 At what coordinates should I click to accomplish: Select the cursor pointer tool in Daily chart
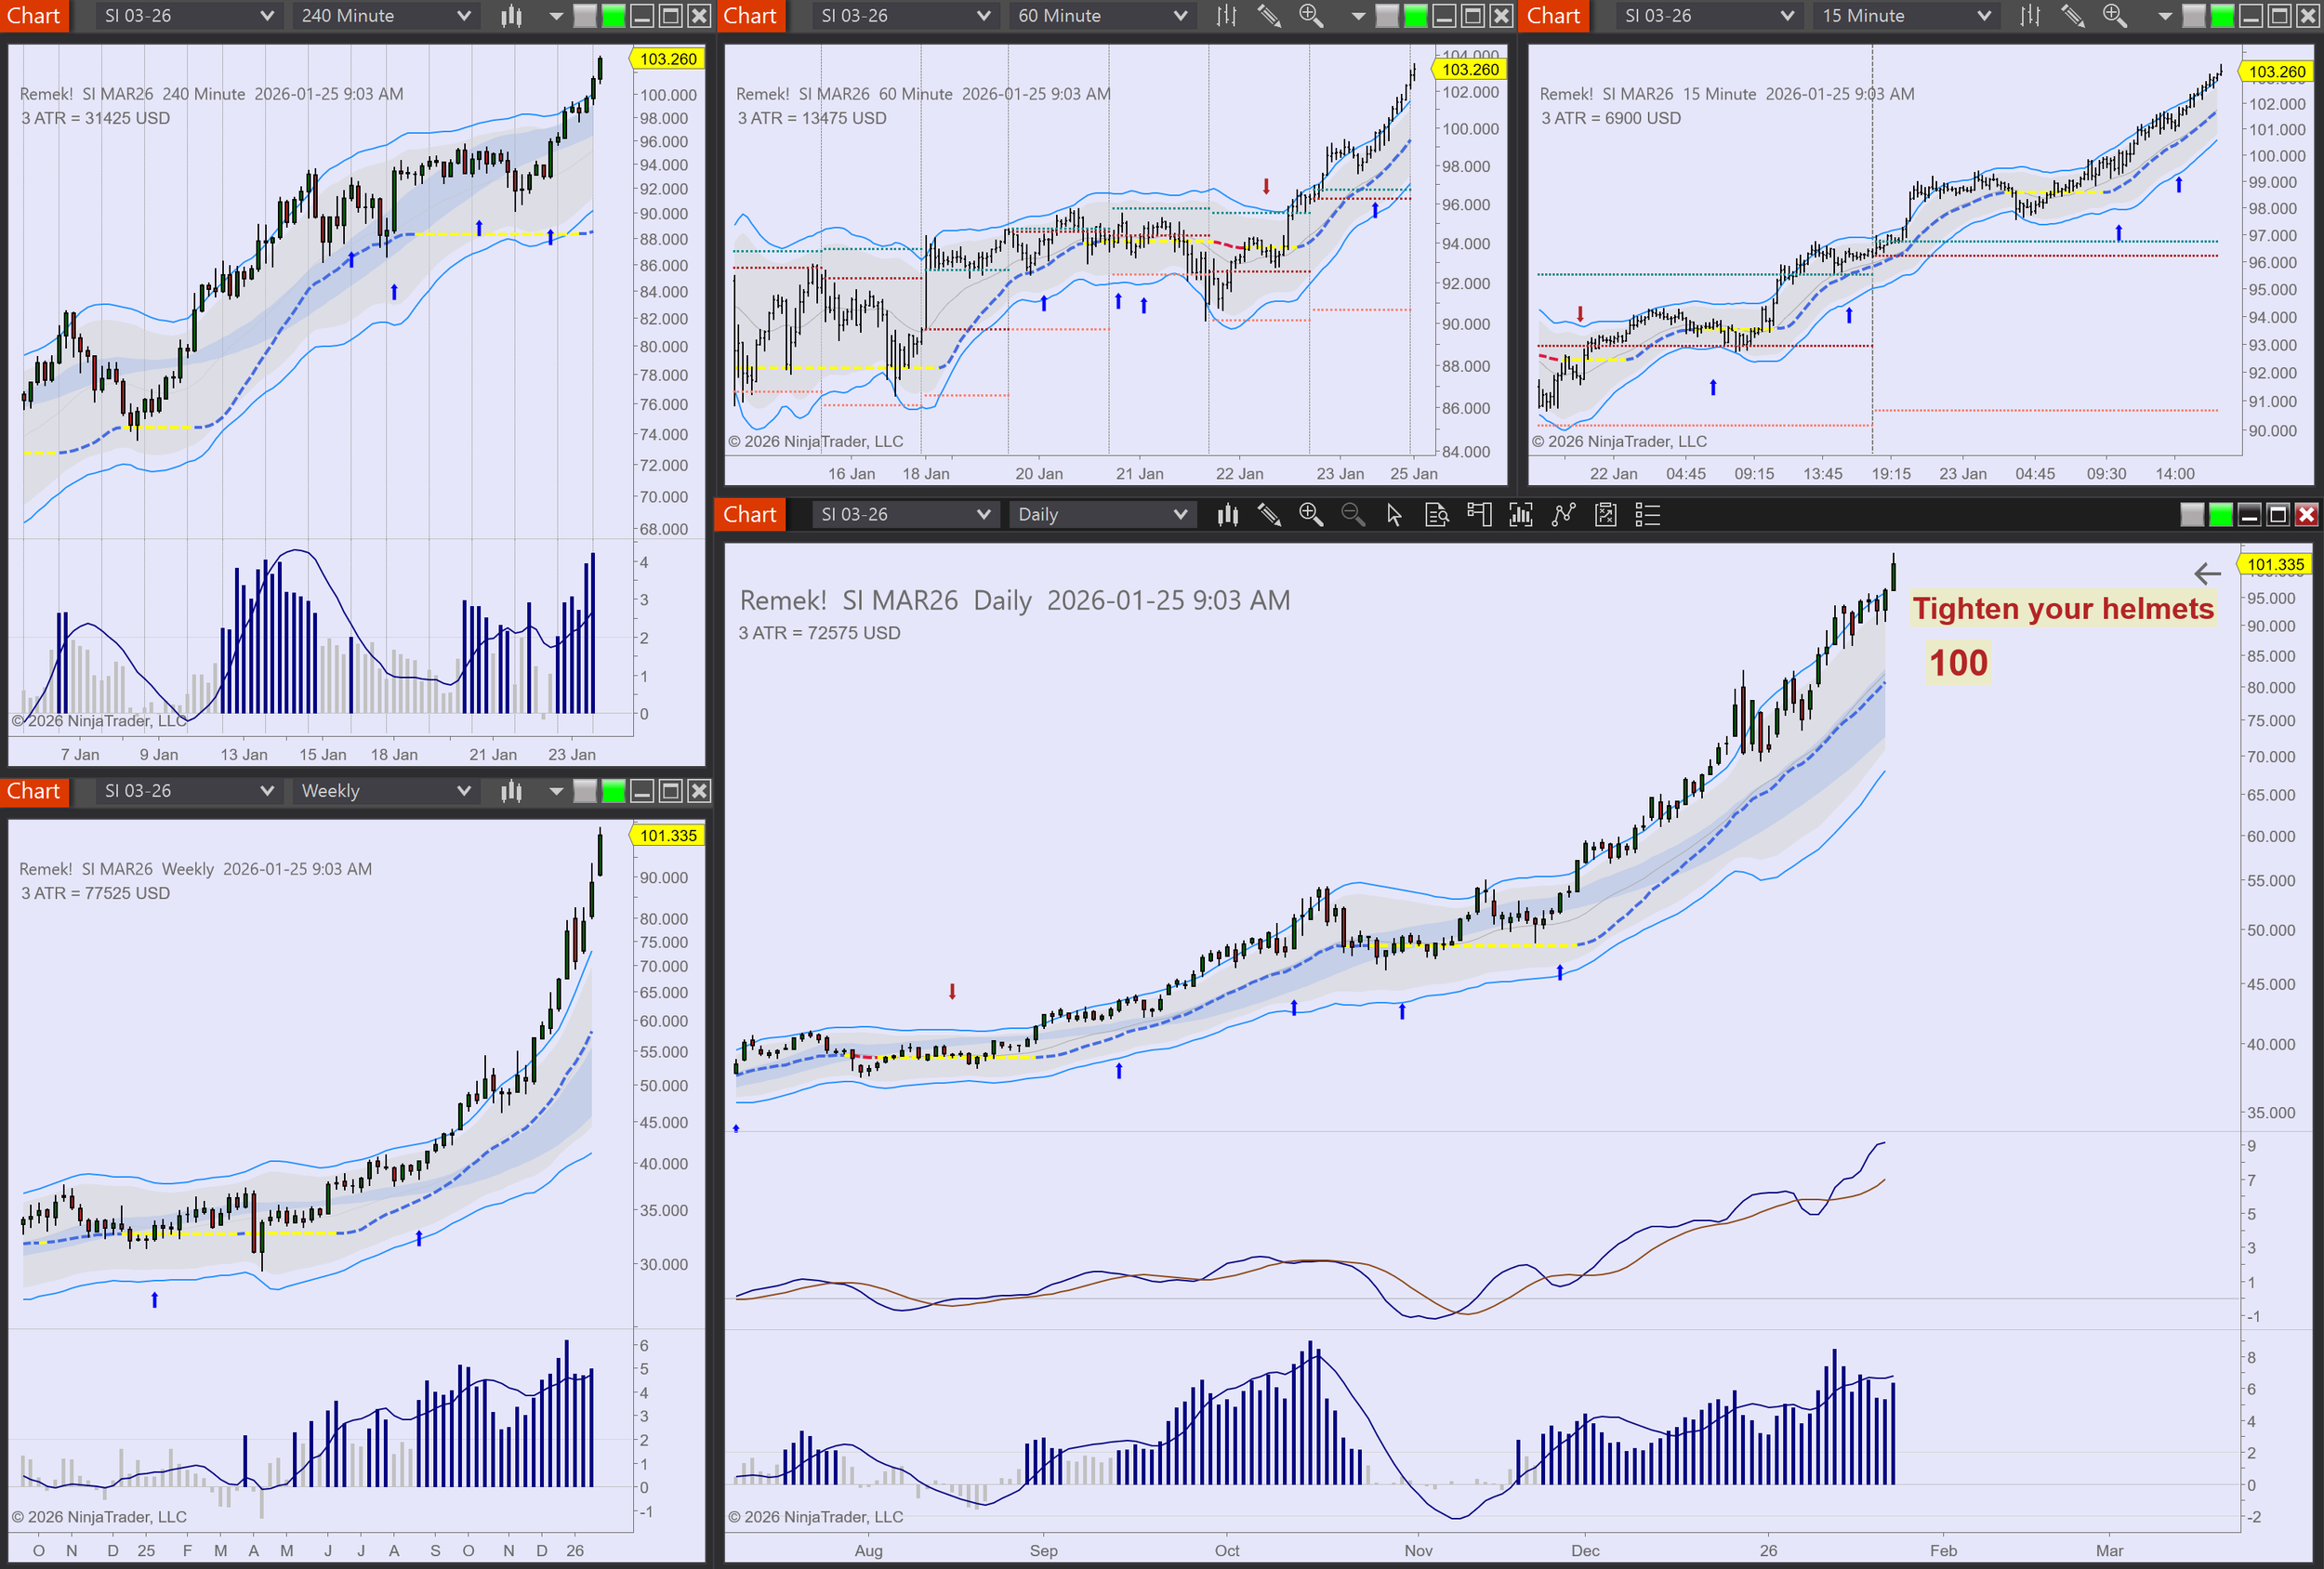point(1394,514)
